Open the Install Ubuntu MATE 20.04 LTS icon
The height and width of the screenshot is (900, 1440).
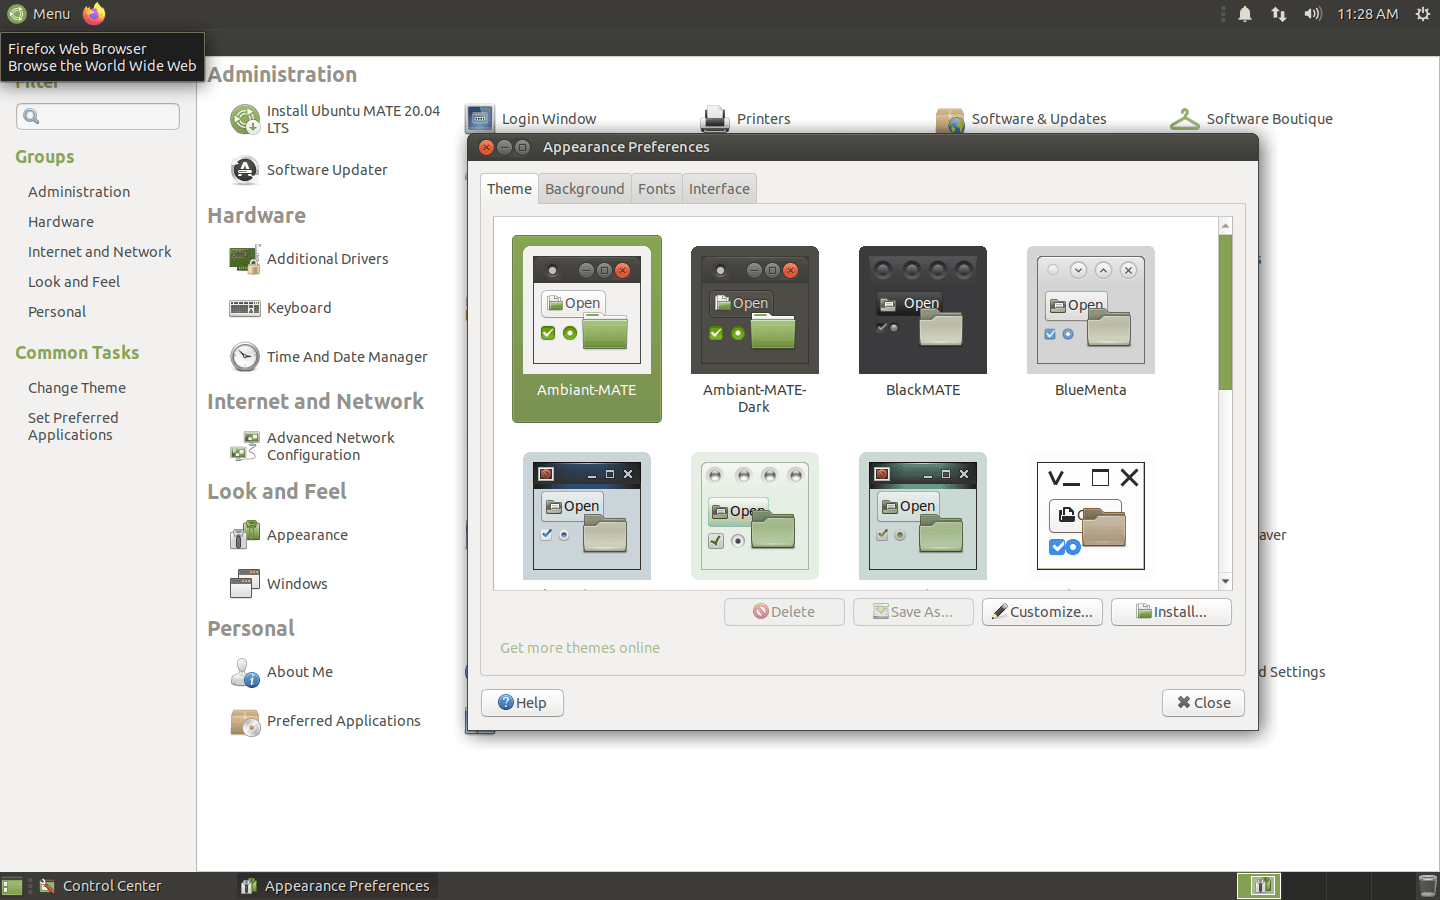[x=244, y=120]
